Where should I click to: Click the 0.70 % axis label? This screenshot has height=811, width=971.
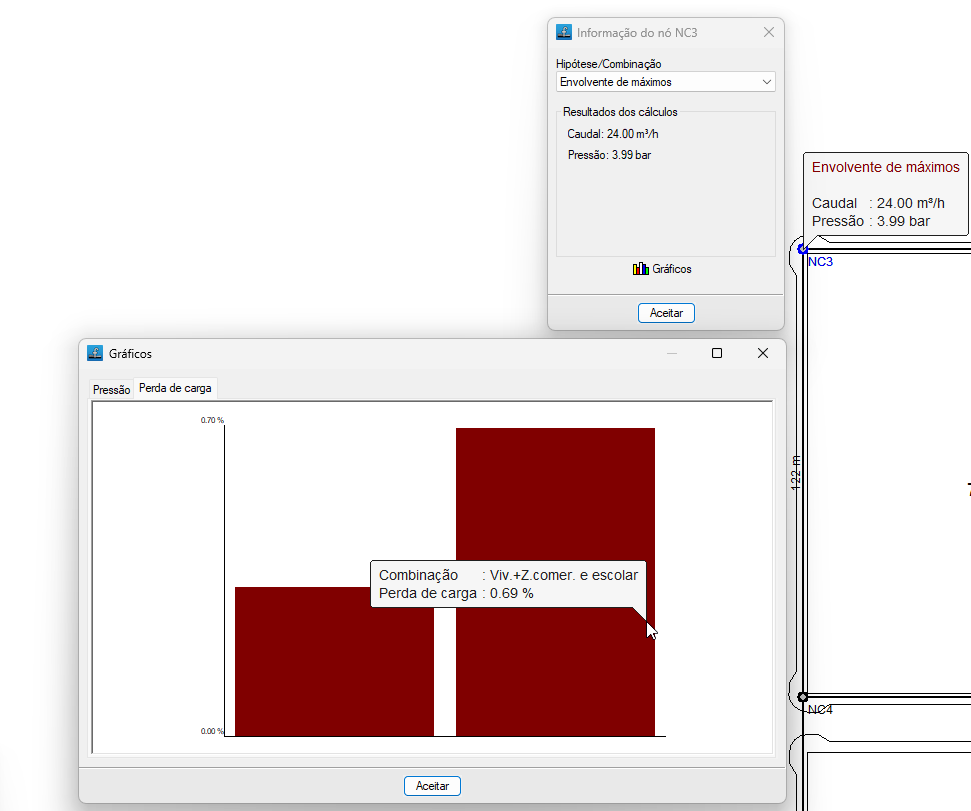(212, 420)
